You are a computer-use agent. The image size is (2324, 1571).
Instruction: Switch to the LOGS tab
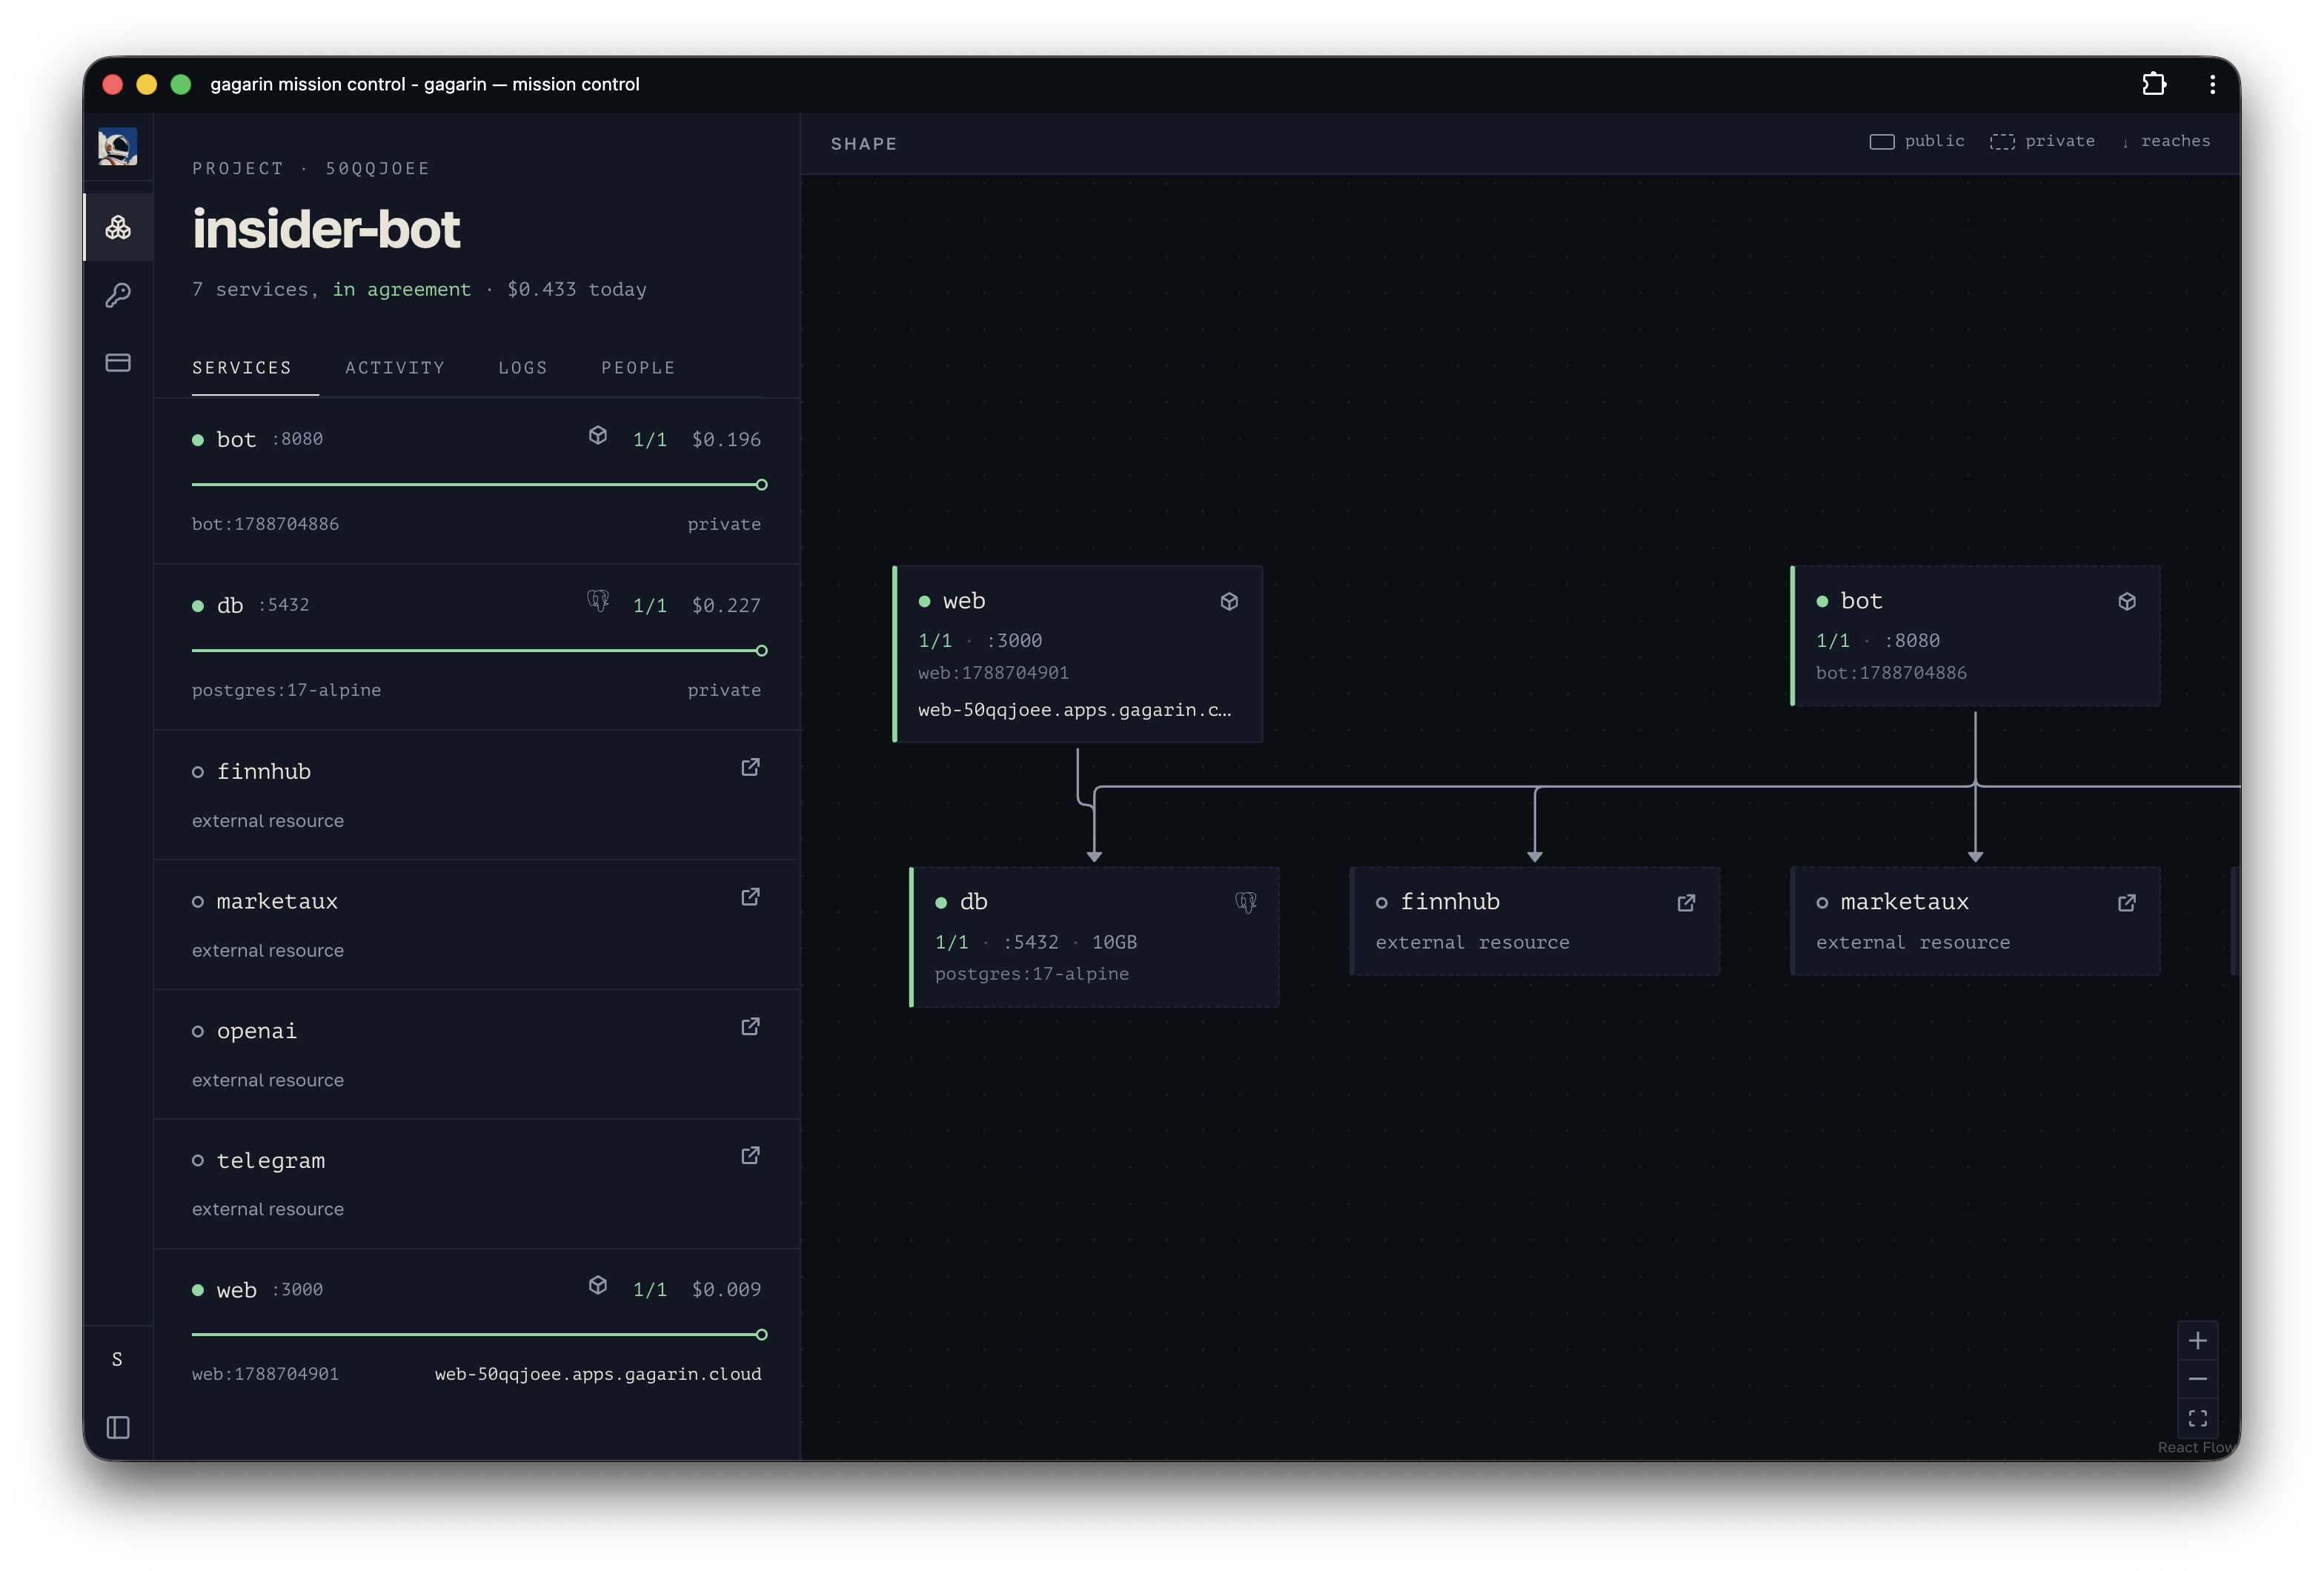pyautogui.click(x=523, y=368)
